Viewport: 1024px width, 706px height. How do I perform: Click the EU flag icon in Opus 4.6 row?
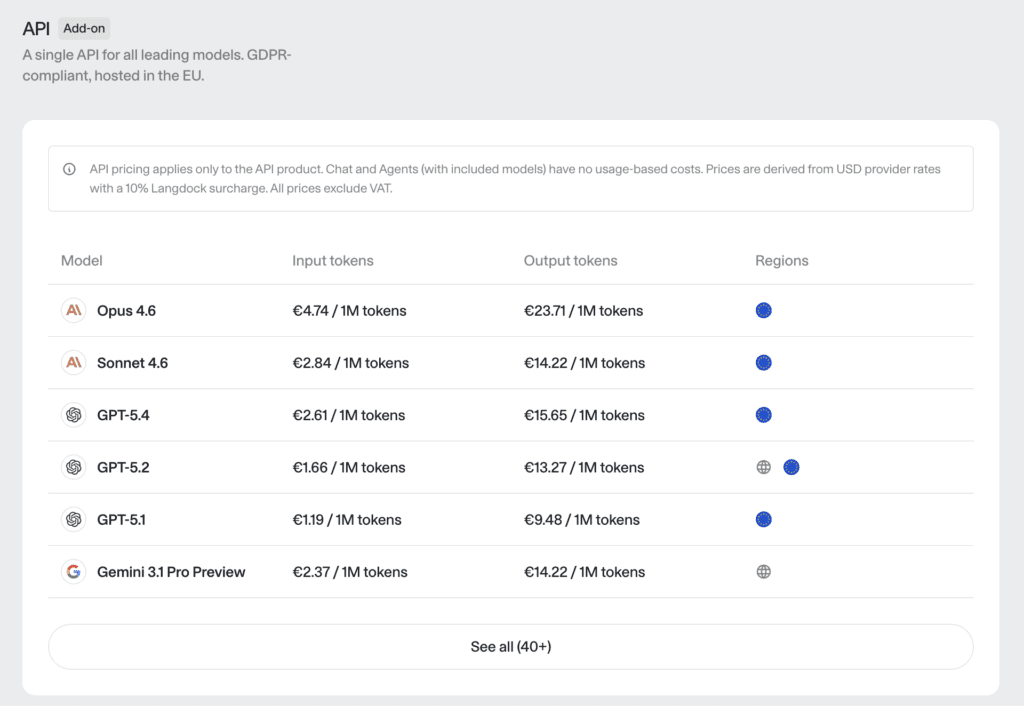(763, 310)
